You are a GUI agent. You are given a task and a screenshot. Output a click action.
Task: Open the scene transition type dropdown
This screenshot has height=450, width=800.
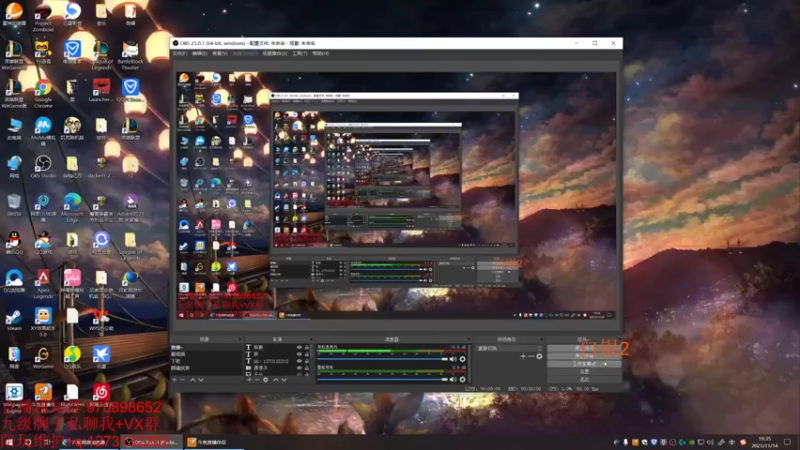point(509,348)
